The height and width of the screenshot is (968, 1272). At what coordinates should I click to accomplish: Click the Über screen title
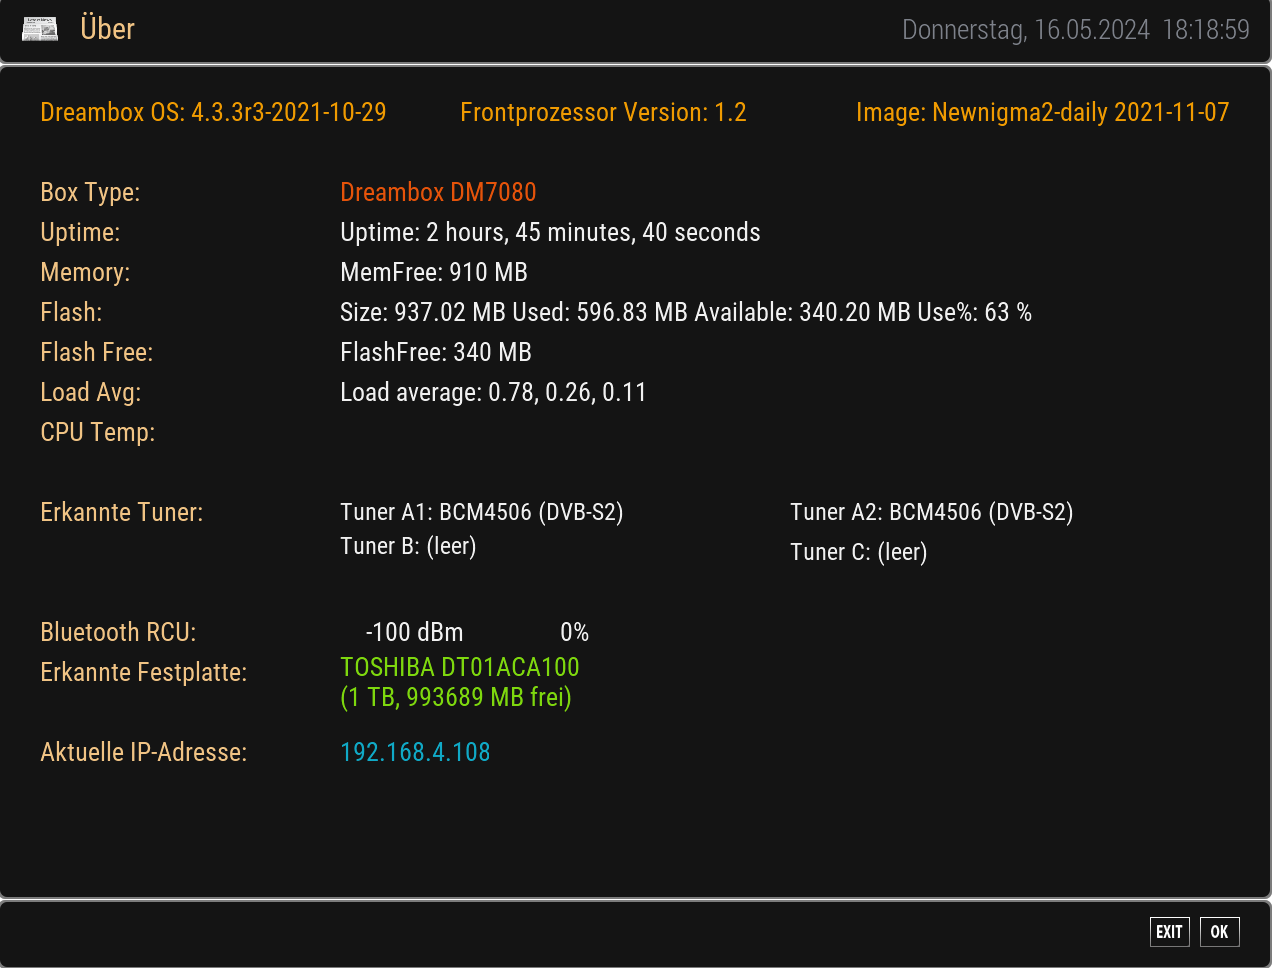[x=107, y=29]
